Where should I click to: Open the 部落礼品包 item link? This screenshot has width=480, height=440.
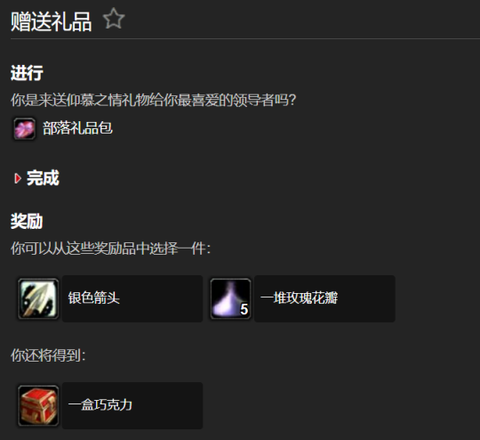point(77,128)
